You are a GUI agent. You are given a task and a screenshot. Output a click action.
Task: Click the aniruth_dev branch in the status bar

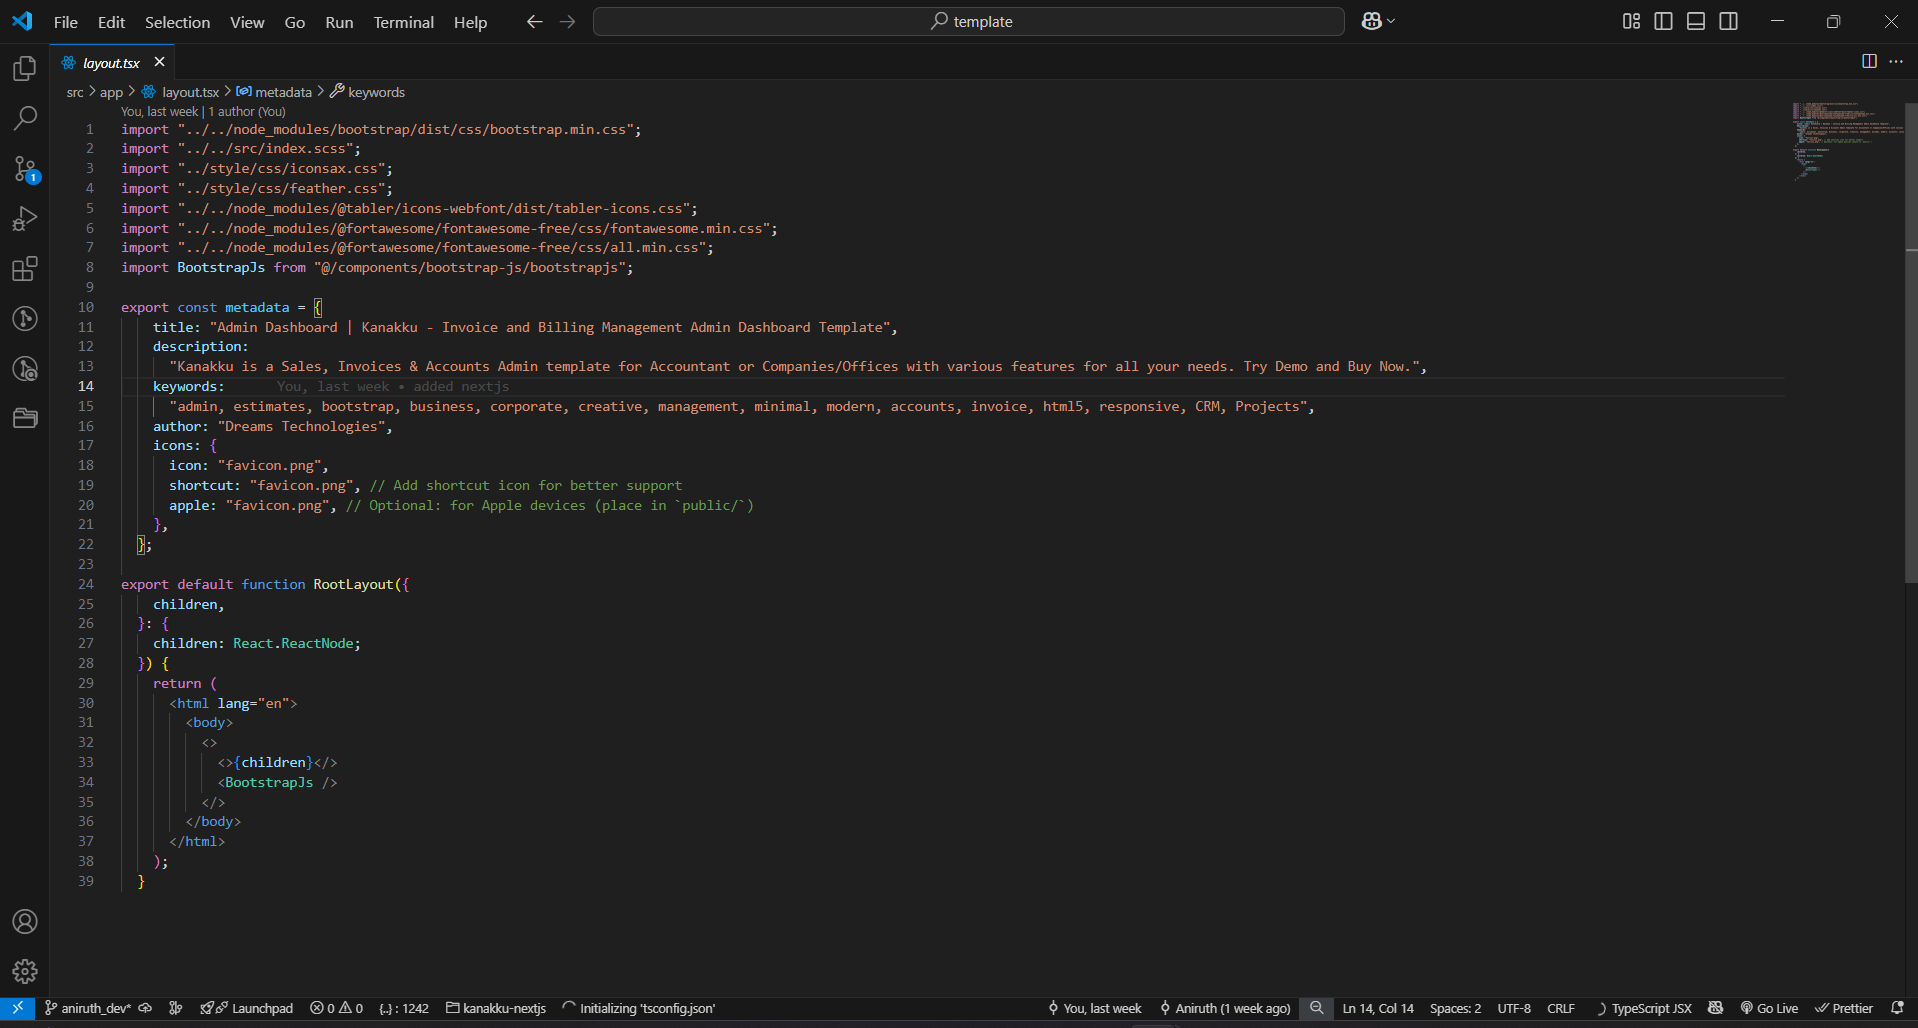88,1008
